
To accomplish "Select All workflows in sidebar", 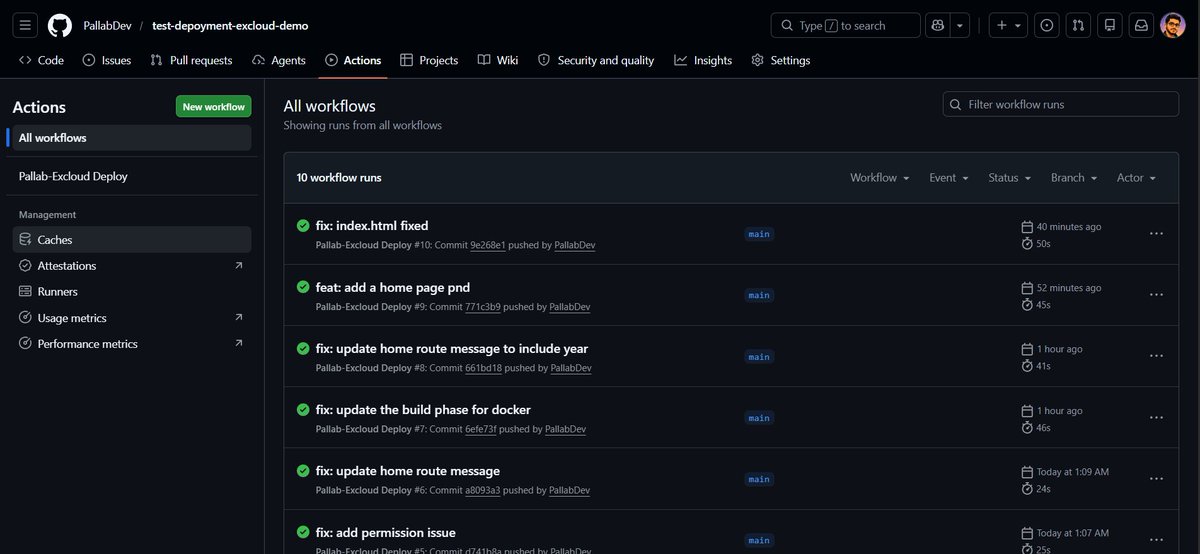I will pyautogui.click(x=131, y=138).
